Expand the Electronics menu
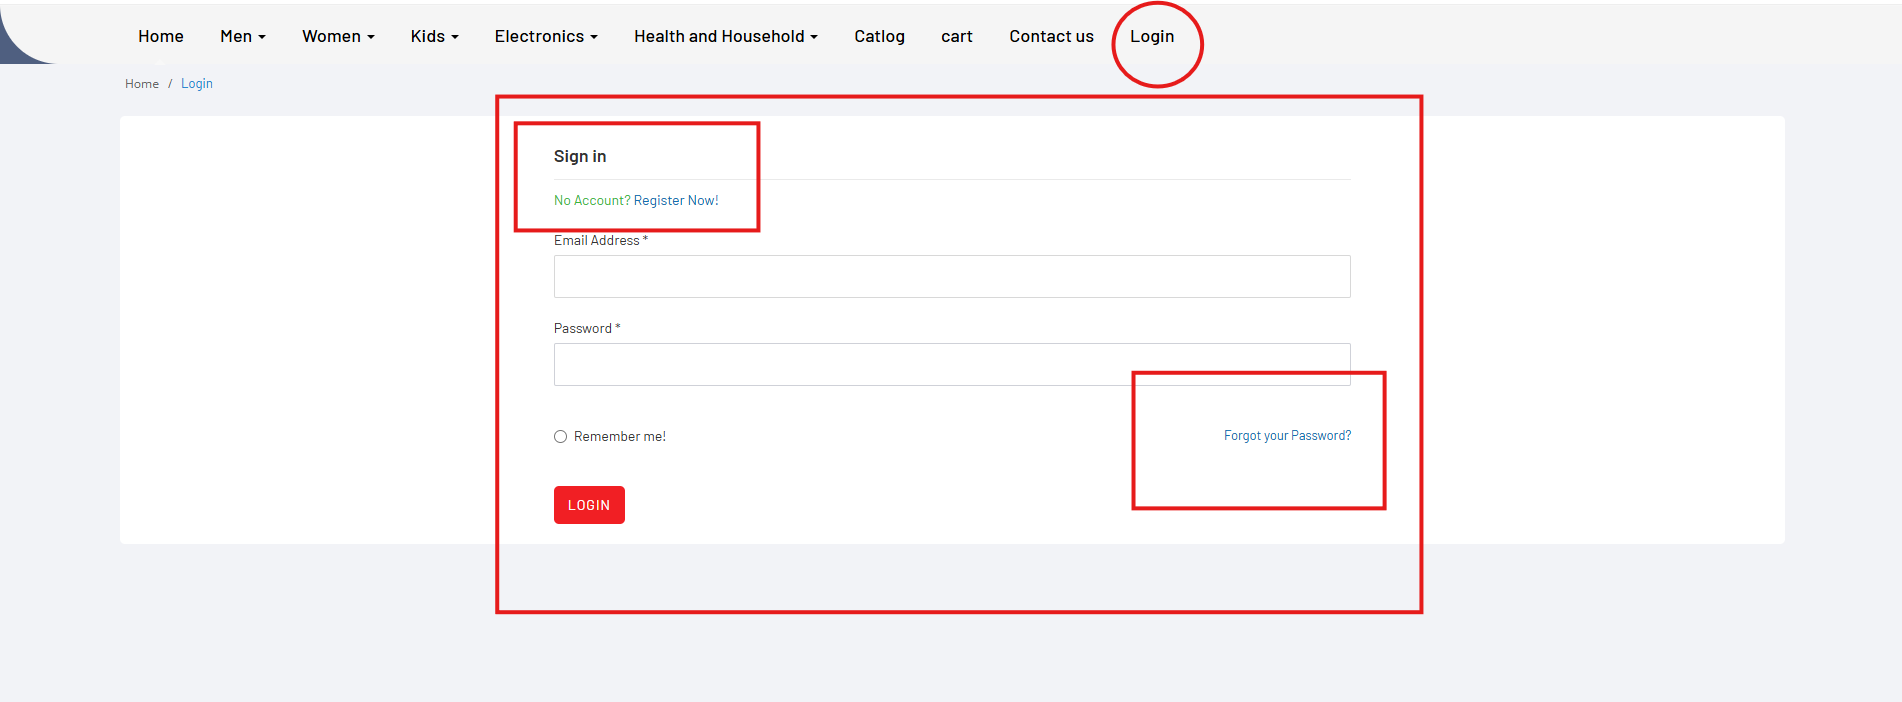 click(545, 37)
